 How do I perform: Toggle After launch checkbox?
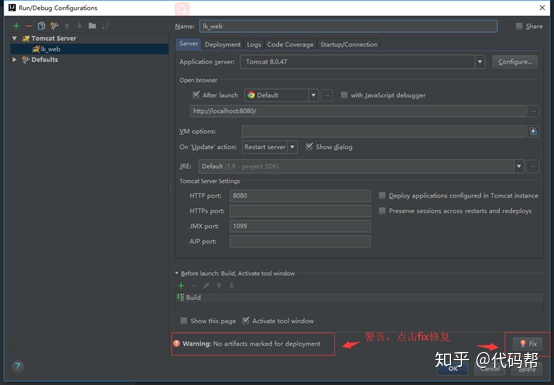point(196,95)
